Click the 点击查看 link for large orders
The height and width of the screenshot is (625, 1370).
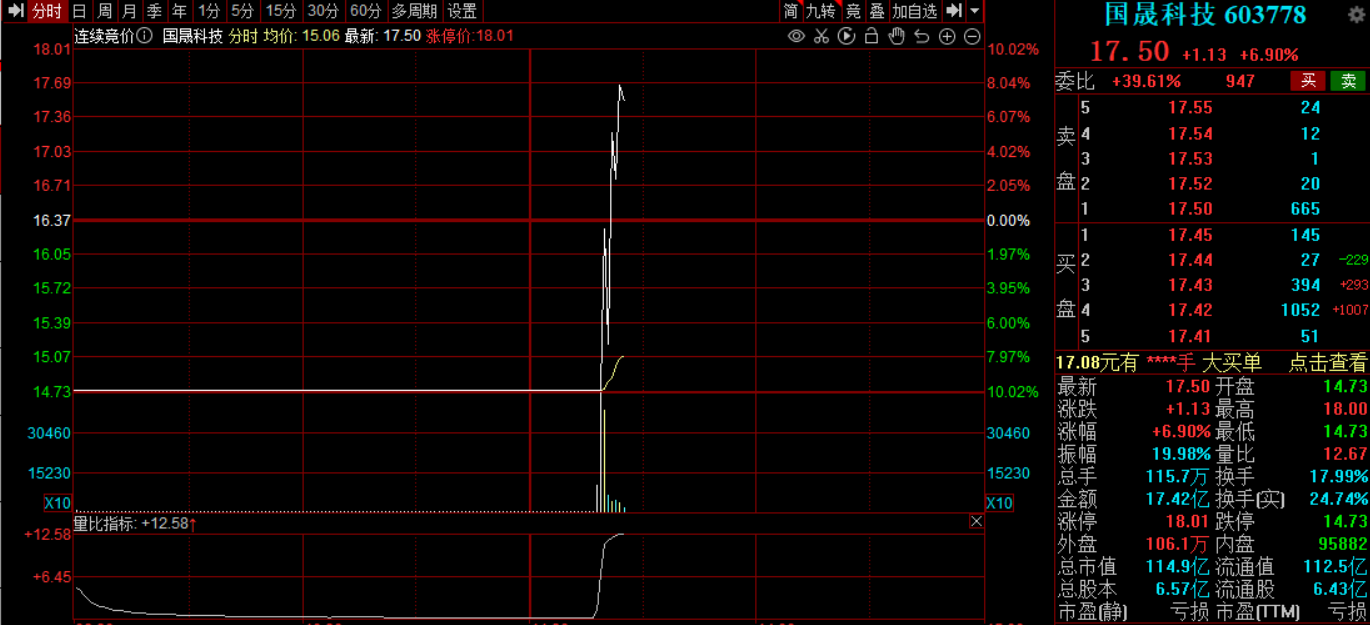(x=1327, y=363)
